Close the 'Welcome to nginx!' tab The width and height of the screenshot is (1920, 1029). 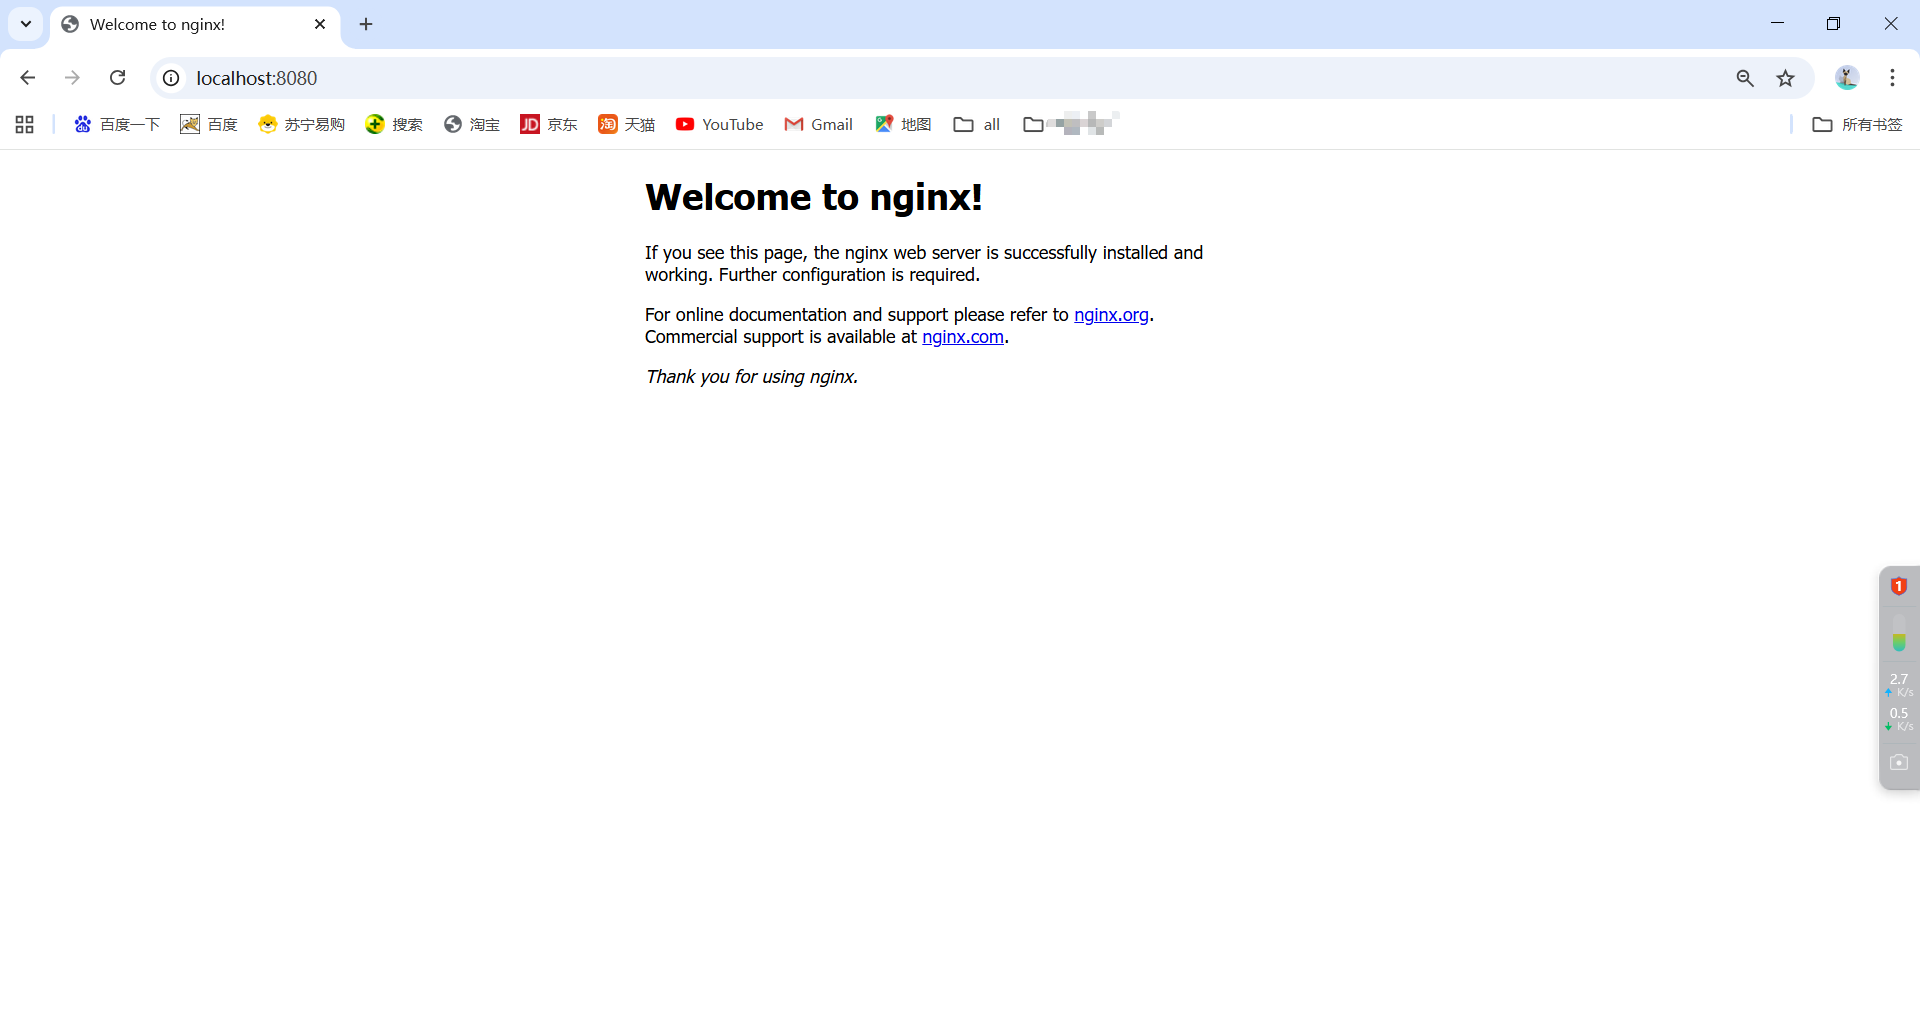320,24
